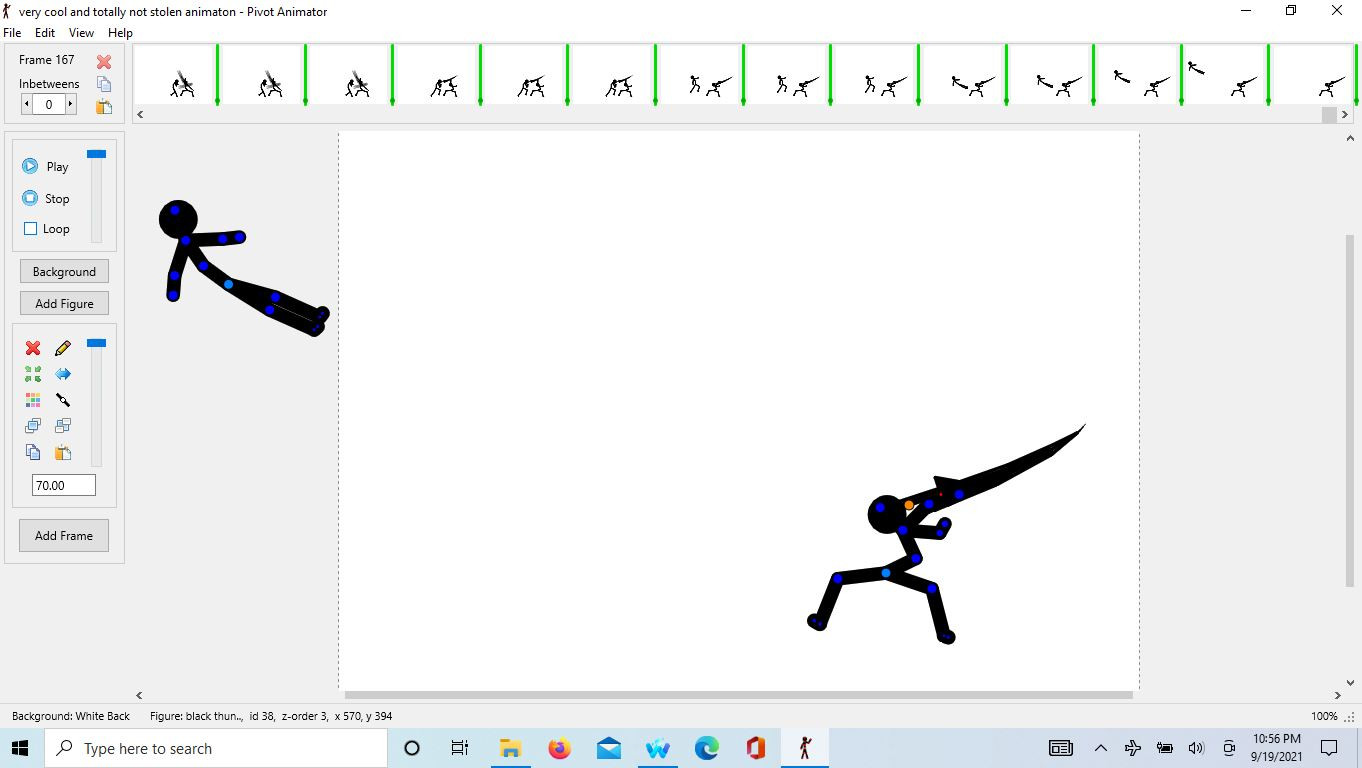Delete the current frame with the red X
Viewport: 1362px width, 768px height.
pyautogui.click(x=104, y=61)
